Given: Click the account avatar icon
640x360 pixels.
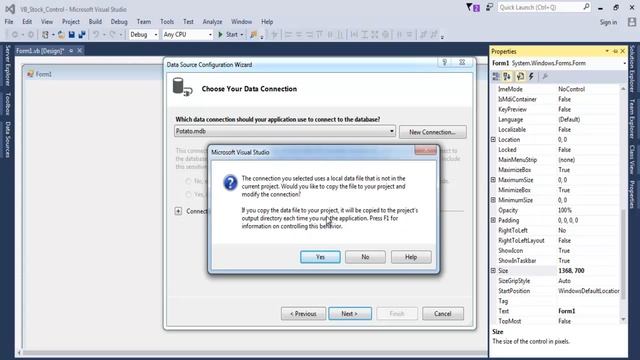Looking at the screenshot, I should coord(631,22).
